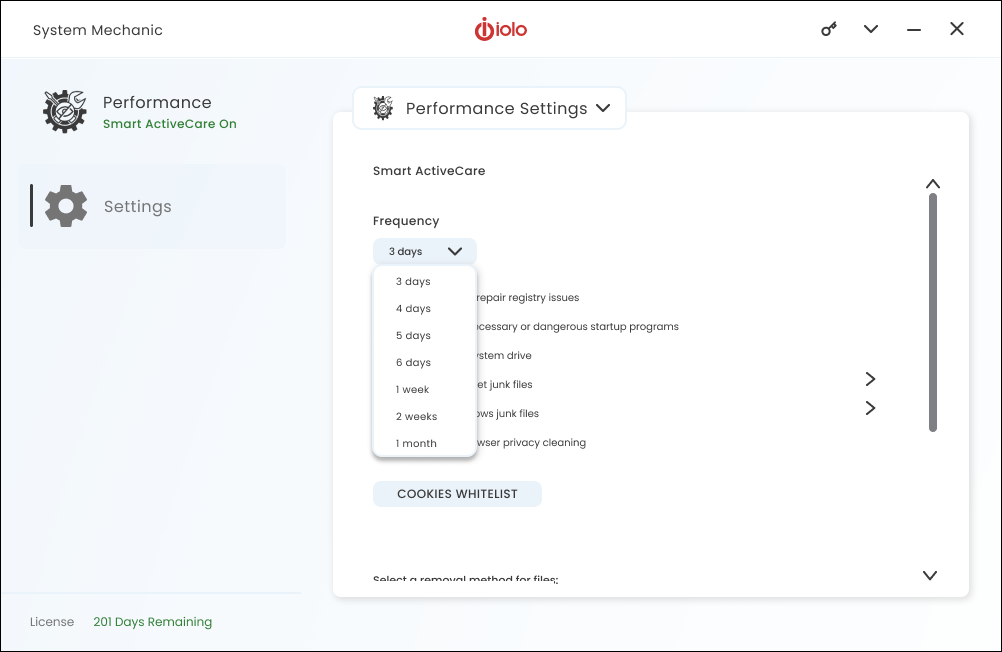Viewport: 1002px width, 652px height.
Task: Expand the Performance Settings dropdown
Action: pyautogui.click(x=489, y=108)
